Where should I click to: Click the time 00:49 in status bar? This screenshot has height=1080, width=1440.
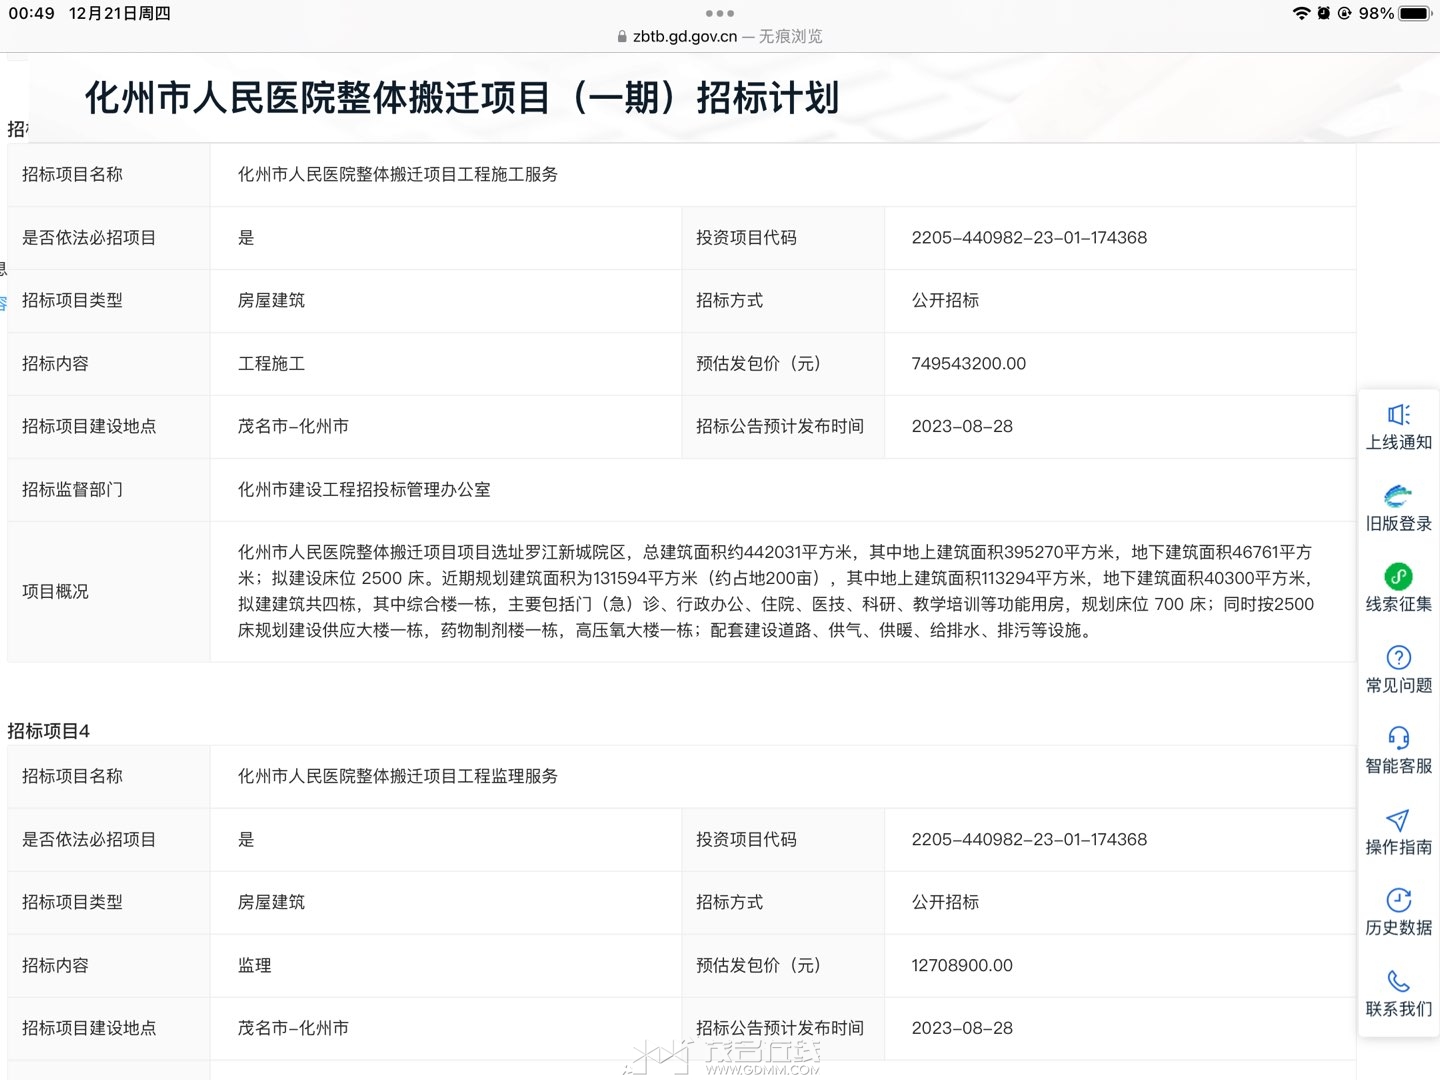coord(31,13)
